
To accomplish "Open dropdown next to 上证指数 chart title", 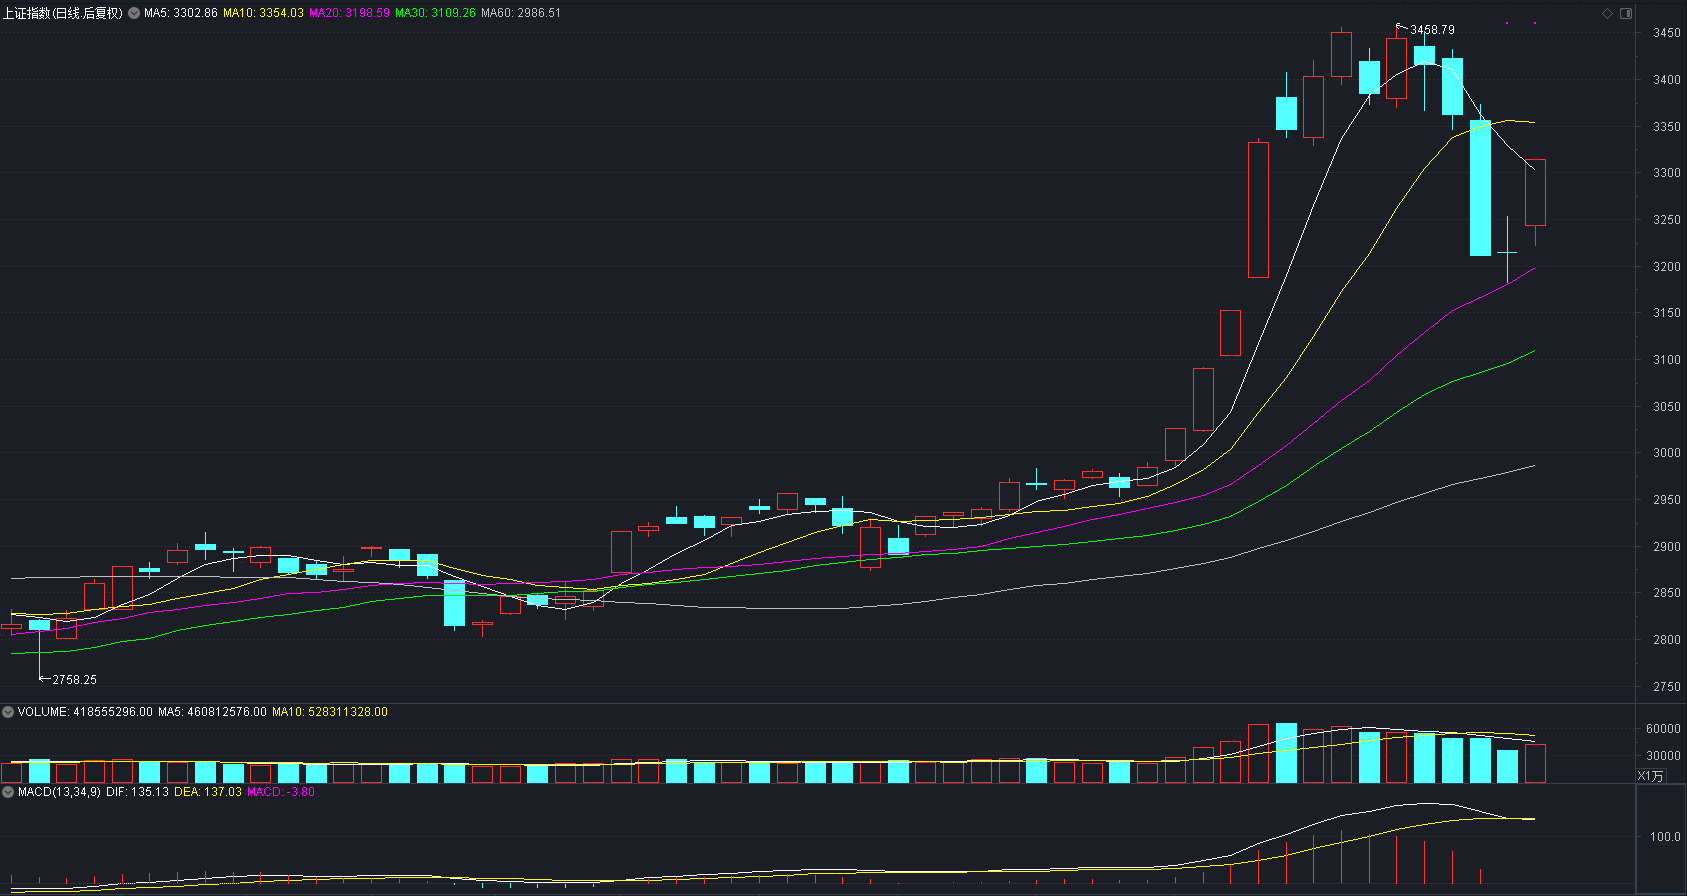I will coord(134,13).
